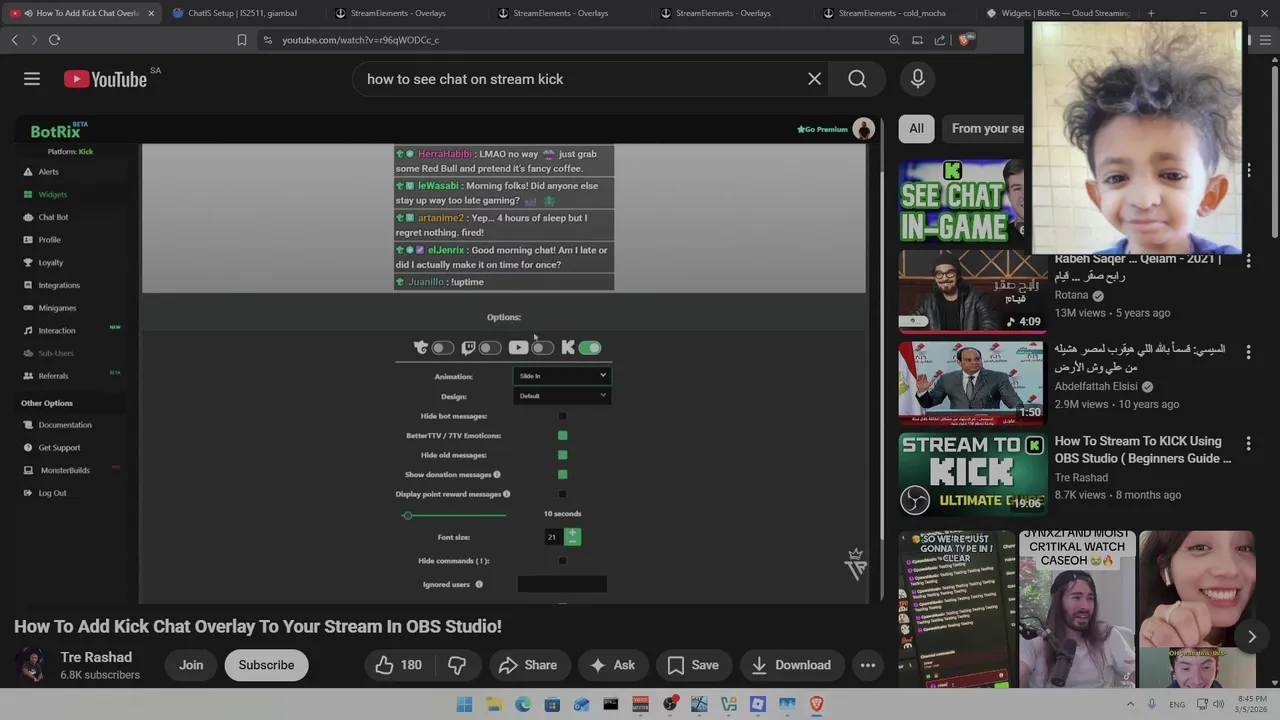Open Microsoft Edge from the taskbar
The height and width of the screenshot is (720, 1280).
click(x=523, y=704)
